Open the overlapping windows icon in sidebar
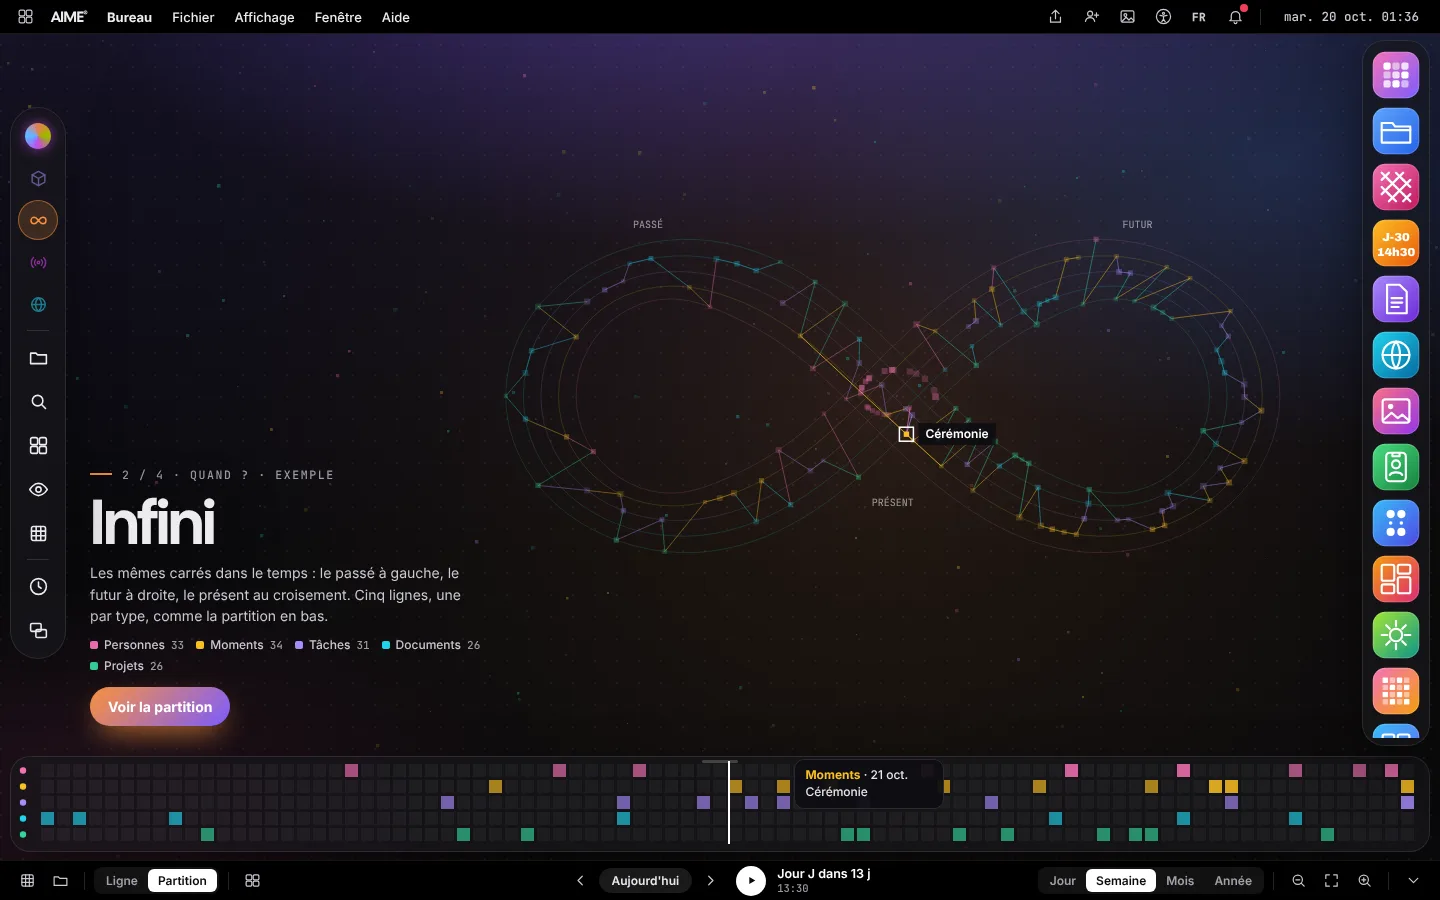Viewport: 1440px width, 900px height. 38,630
